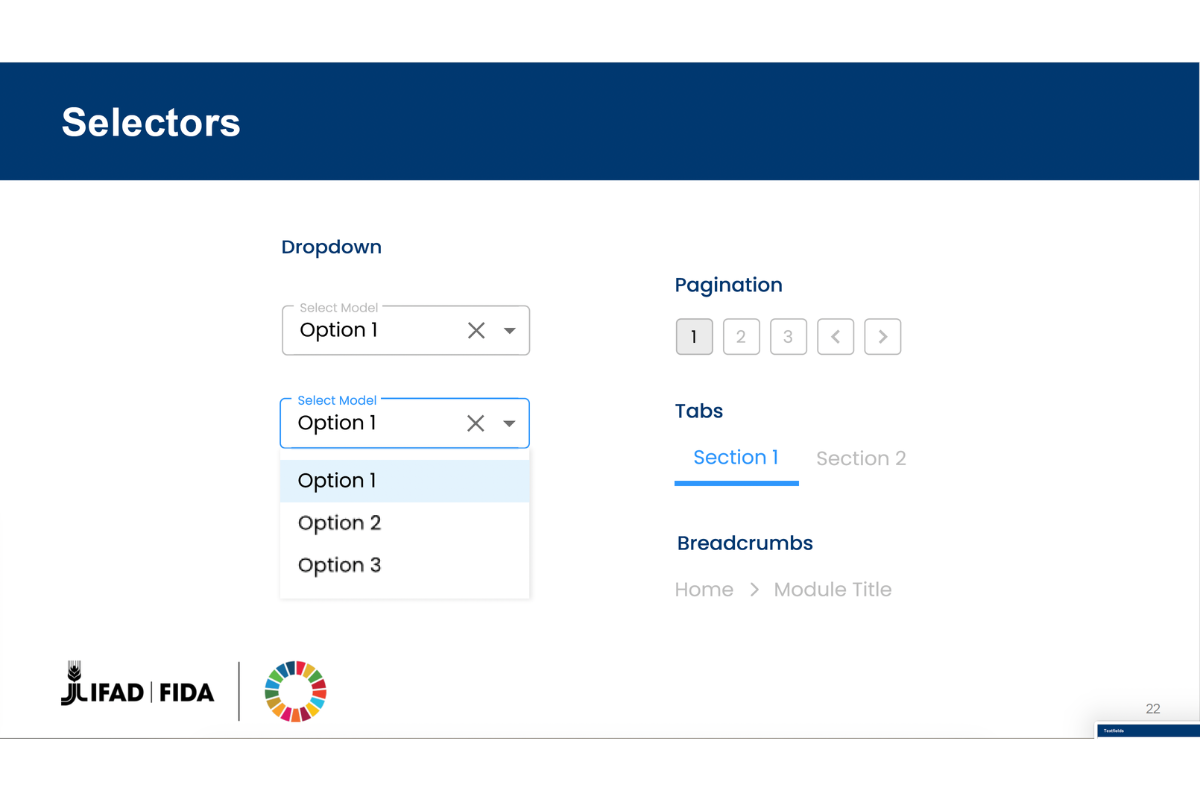This screenshot has height=800, width=1200.
Task: Clear the upper Select Model dropdown selection
Action: 476,331
